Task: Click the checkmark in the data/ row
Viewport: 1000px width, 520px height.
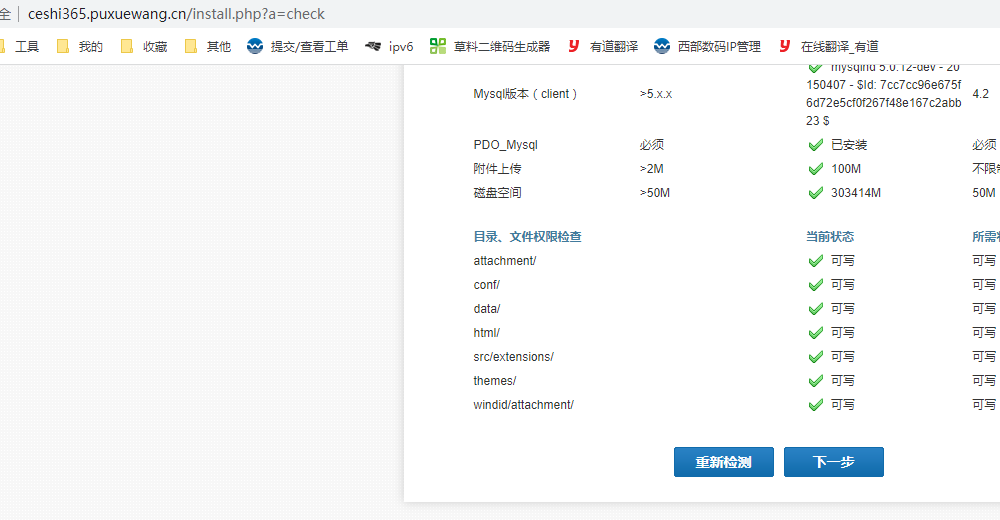Action: (816, 309)
